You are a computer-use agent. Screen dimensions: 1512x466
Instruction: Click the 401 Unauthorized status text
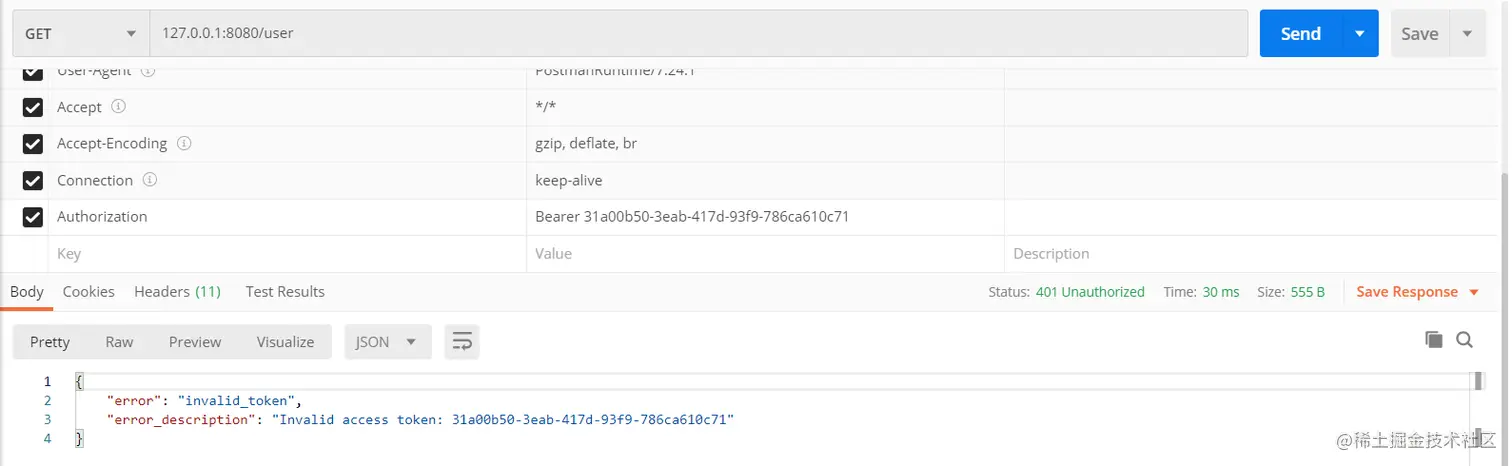click(x=1089, y=292)
